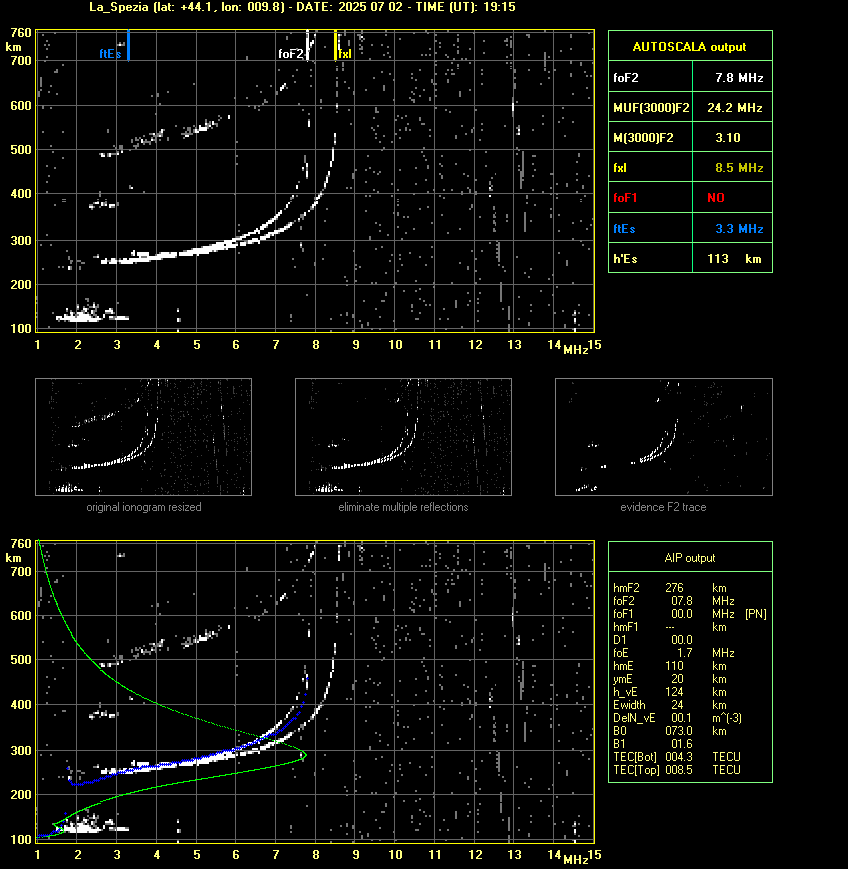Click the '[PN]' tag next to foF1
Image resolution: width=848 pixels, height=869 pixels.
pos(756,614)
